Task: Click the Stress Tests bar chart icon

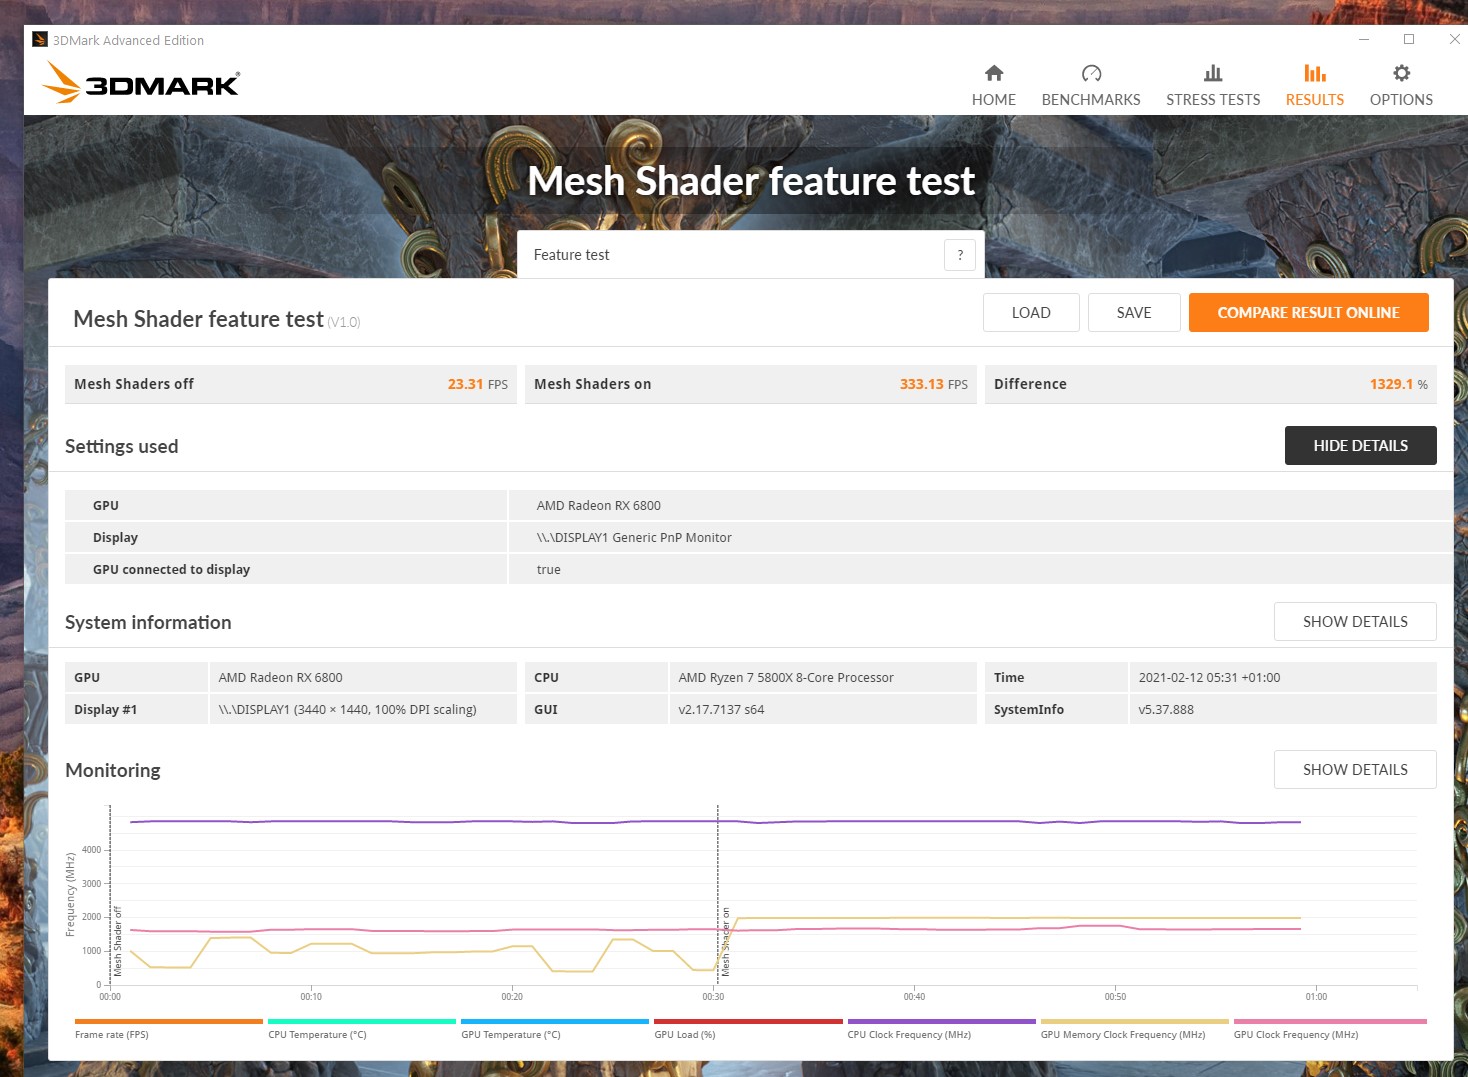Action: (1213, 73)
